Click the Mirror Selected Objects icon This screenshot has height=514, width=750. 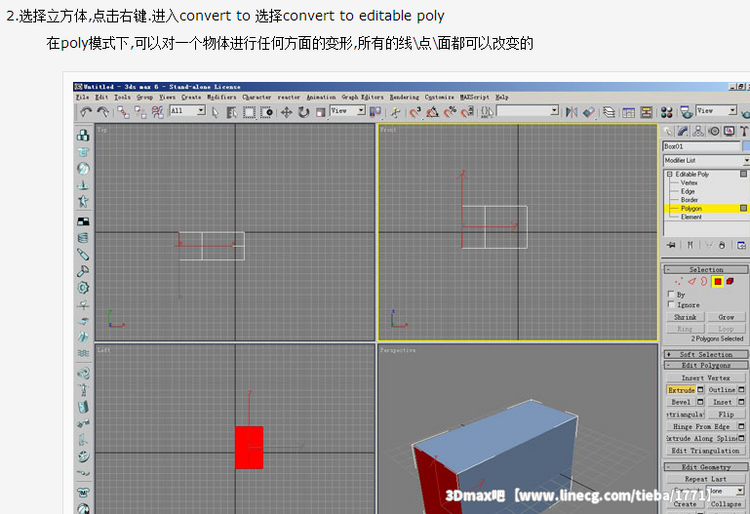pos(571,112)
